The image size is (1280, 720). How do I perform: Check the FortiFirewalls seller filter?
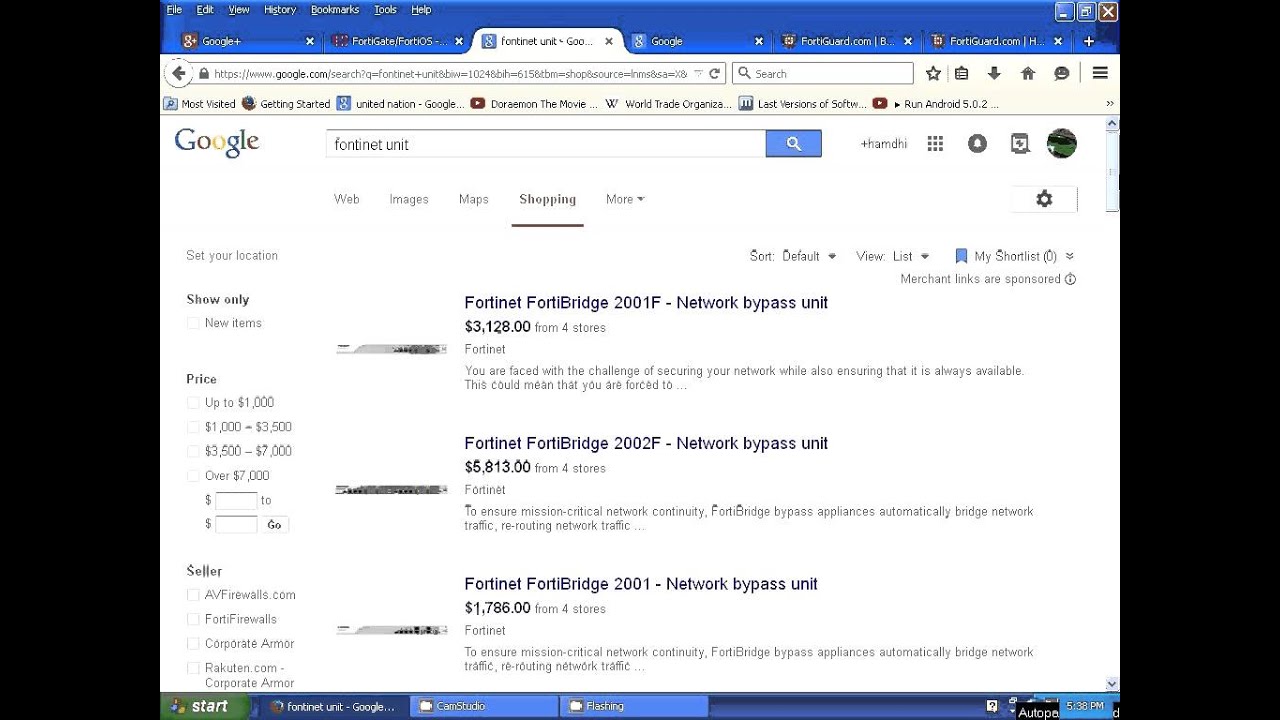tap(193, 619)
